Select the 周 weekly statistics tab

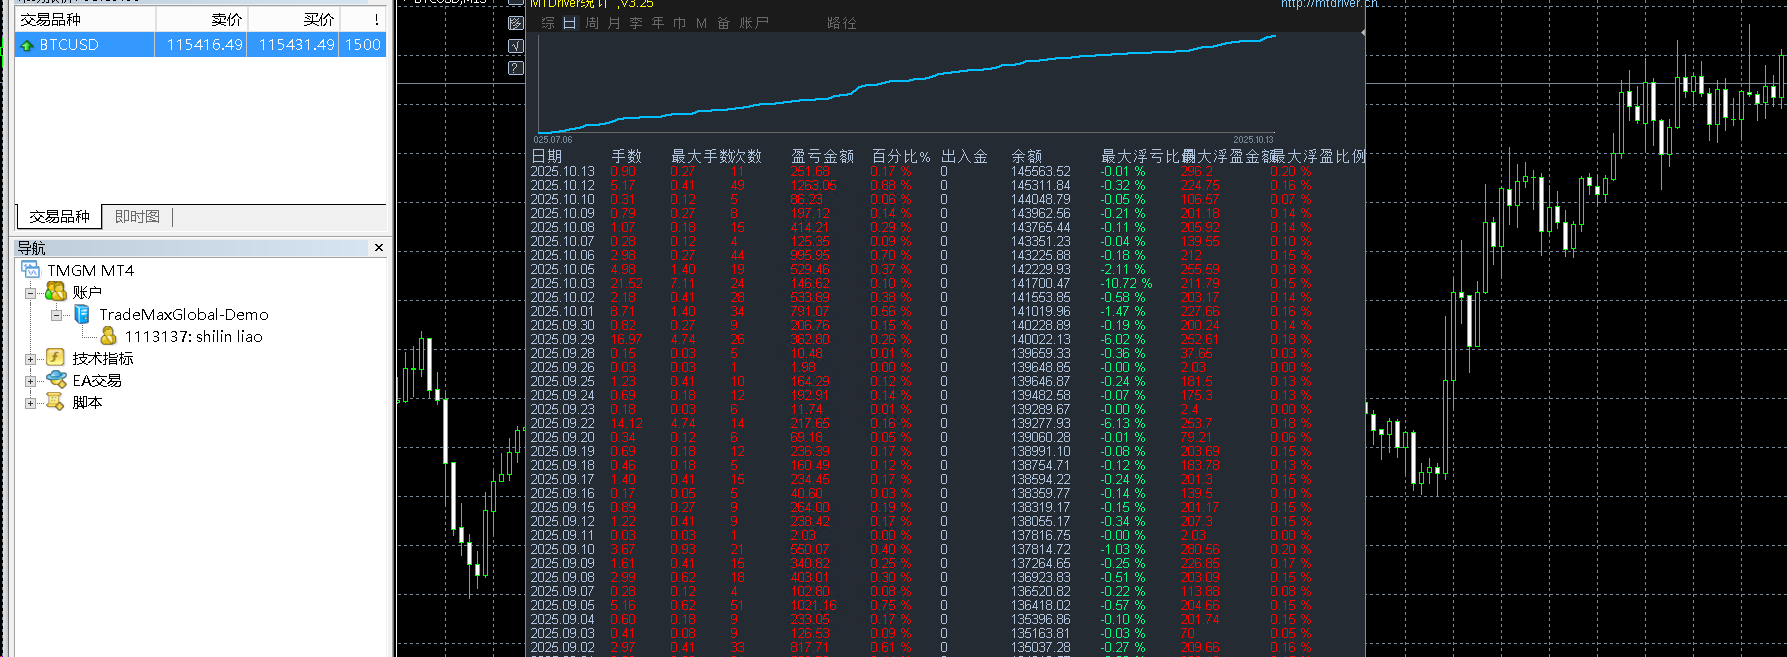point(592,23)
